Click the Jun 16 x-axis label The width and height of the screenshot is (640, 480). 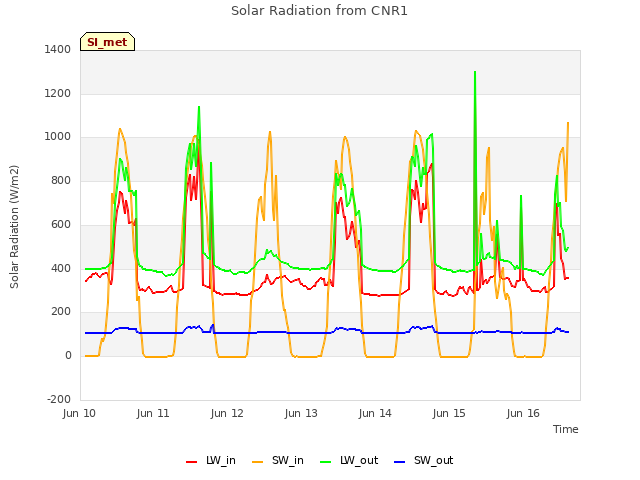[x=523, y=413]
